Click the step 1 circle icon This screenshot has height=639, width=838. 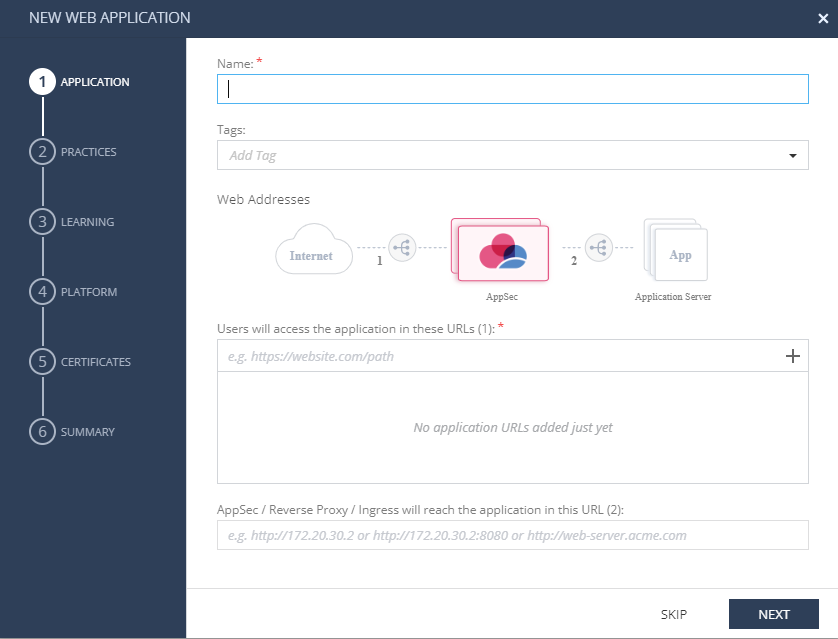pos(42,82)
